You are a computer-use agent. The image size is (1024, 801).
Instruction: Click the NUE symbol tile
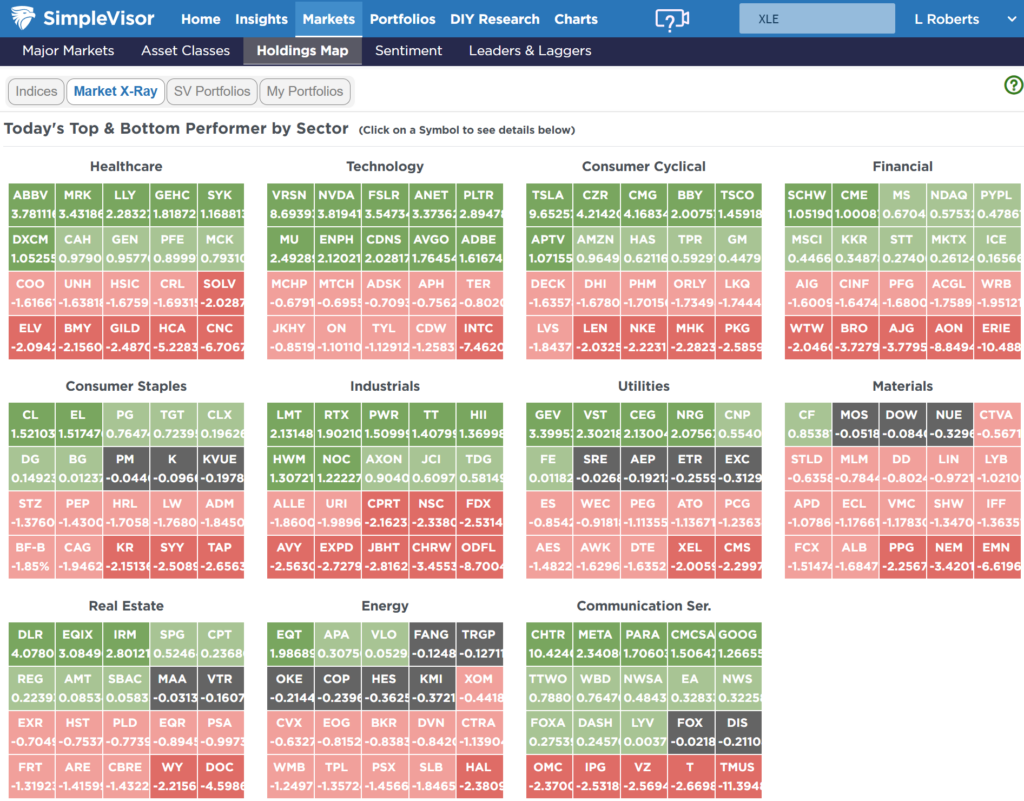point(949,424)
